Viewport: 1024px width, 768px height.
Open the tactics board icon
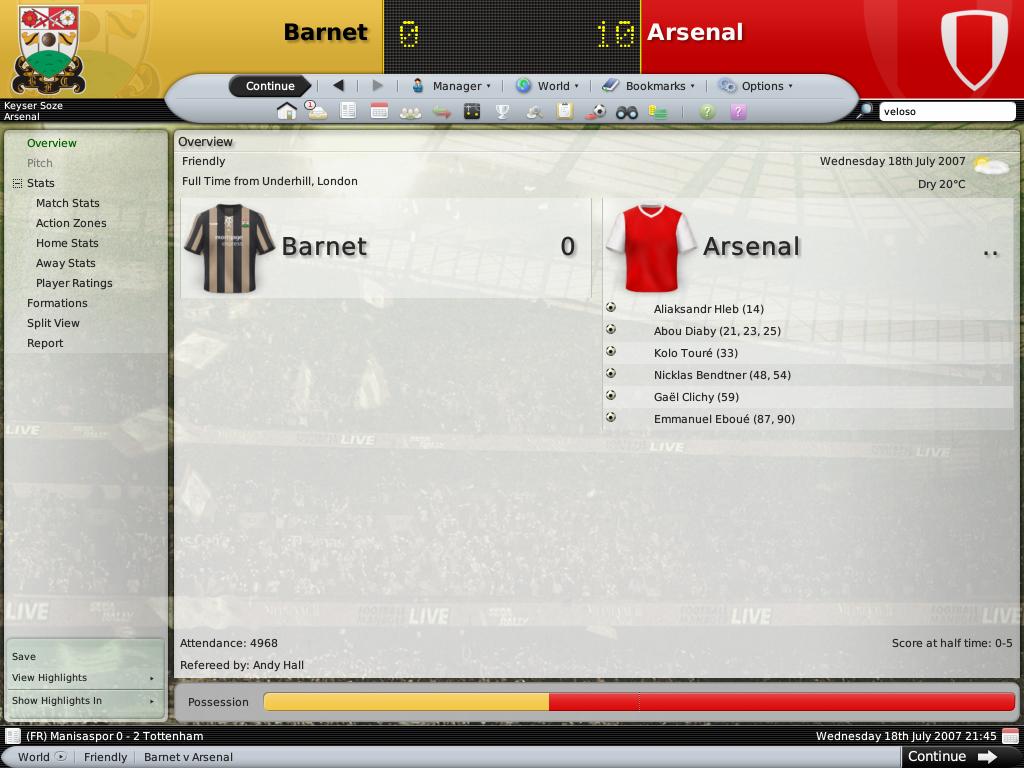(472, 112)
